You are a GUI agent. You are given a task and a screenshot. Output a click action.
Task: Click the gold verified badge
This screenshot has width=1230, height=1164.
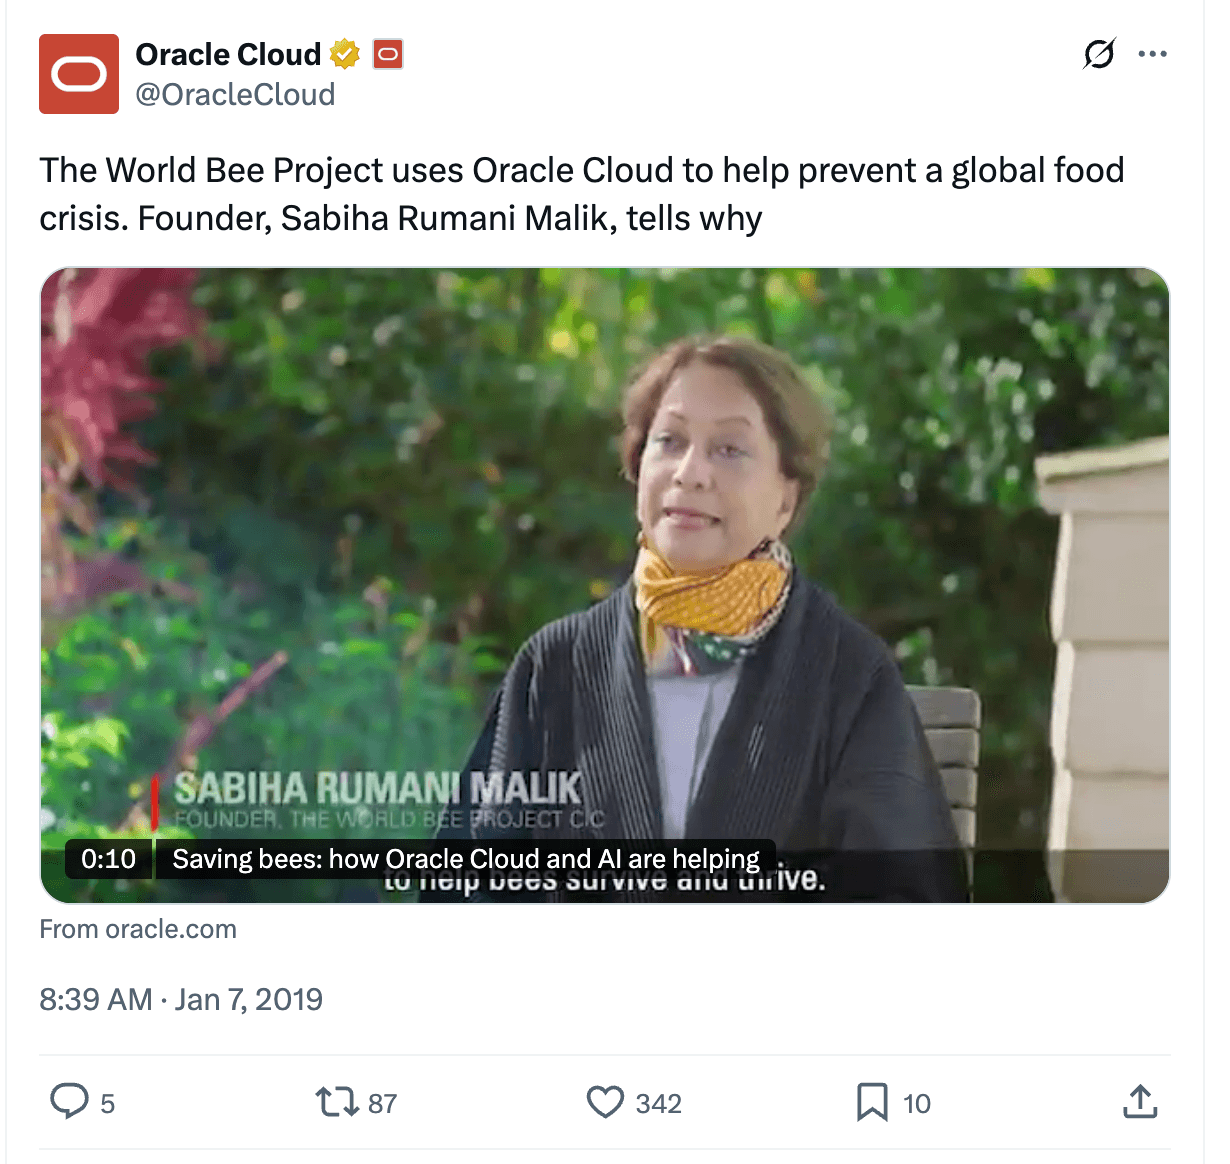(345, 54)
